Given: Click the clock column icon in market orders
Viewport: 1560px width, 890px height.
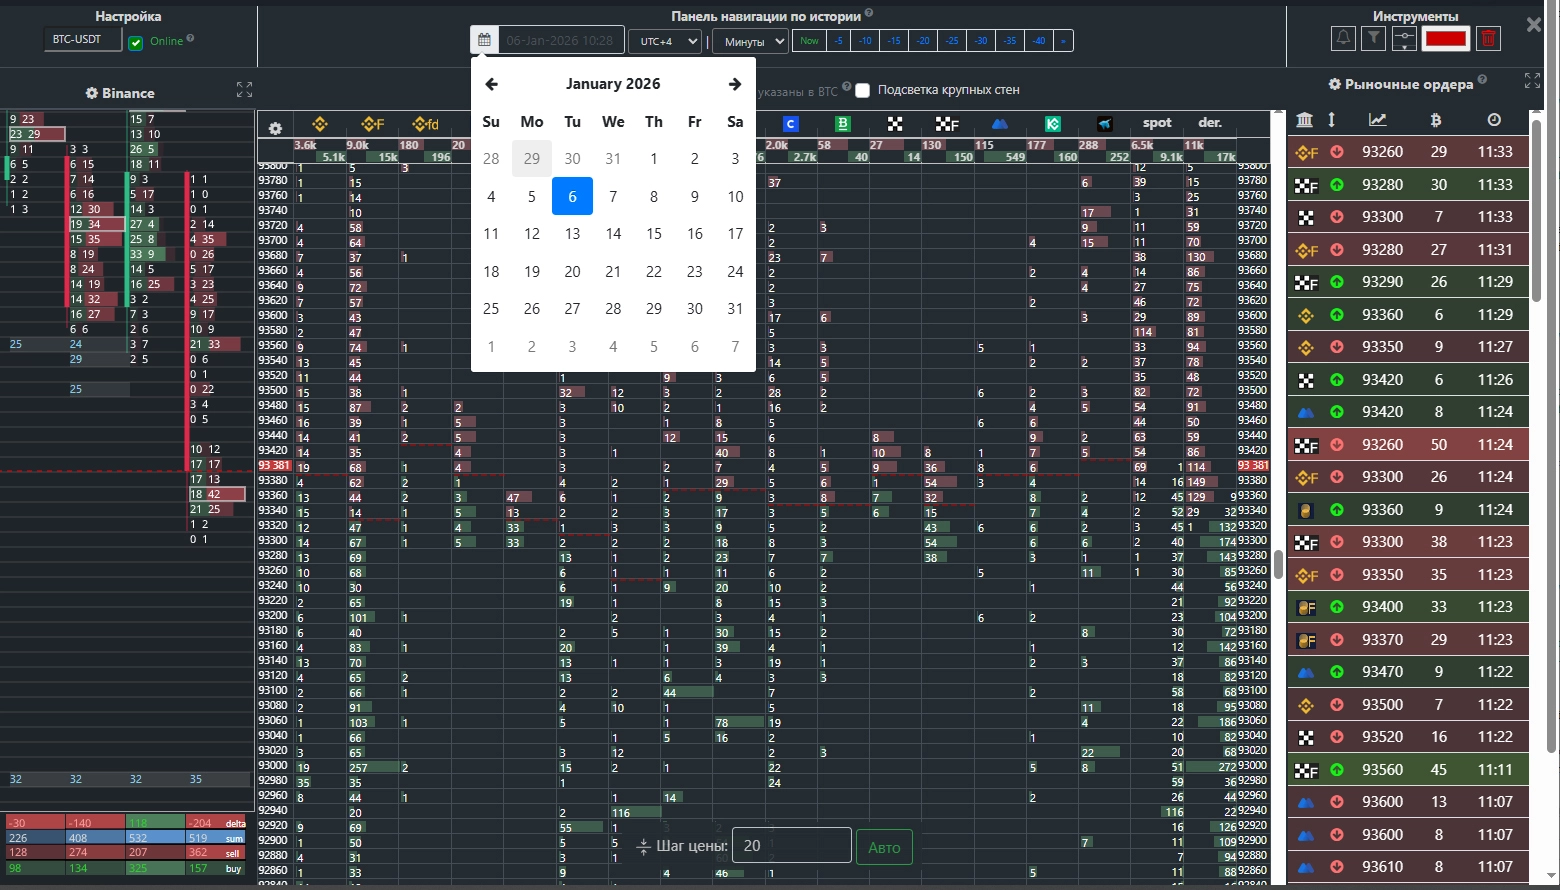Looking at the screenshot, I should click(x=1494, y=120).
